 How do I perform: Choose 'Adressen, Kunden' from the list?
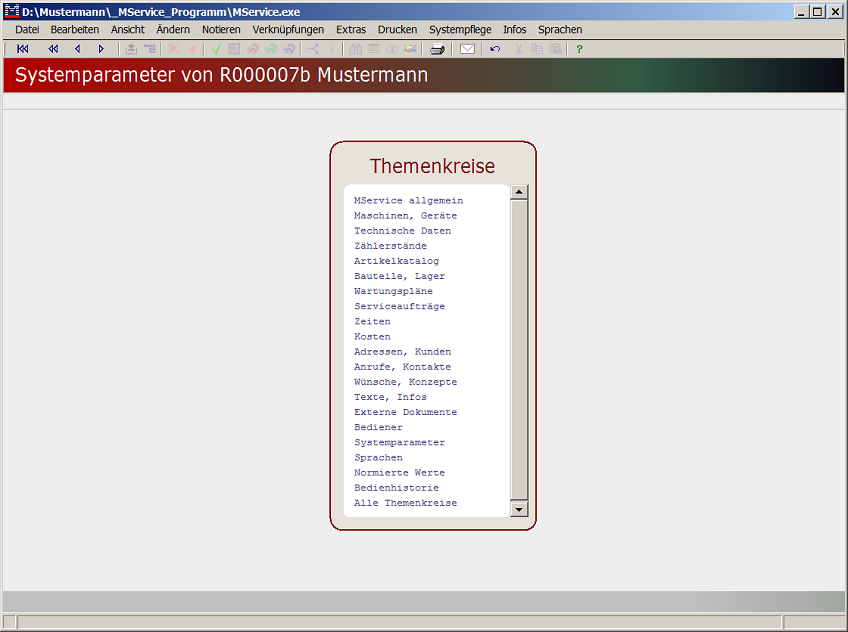(x=402, y=352)
